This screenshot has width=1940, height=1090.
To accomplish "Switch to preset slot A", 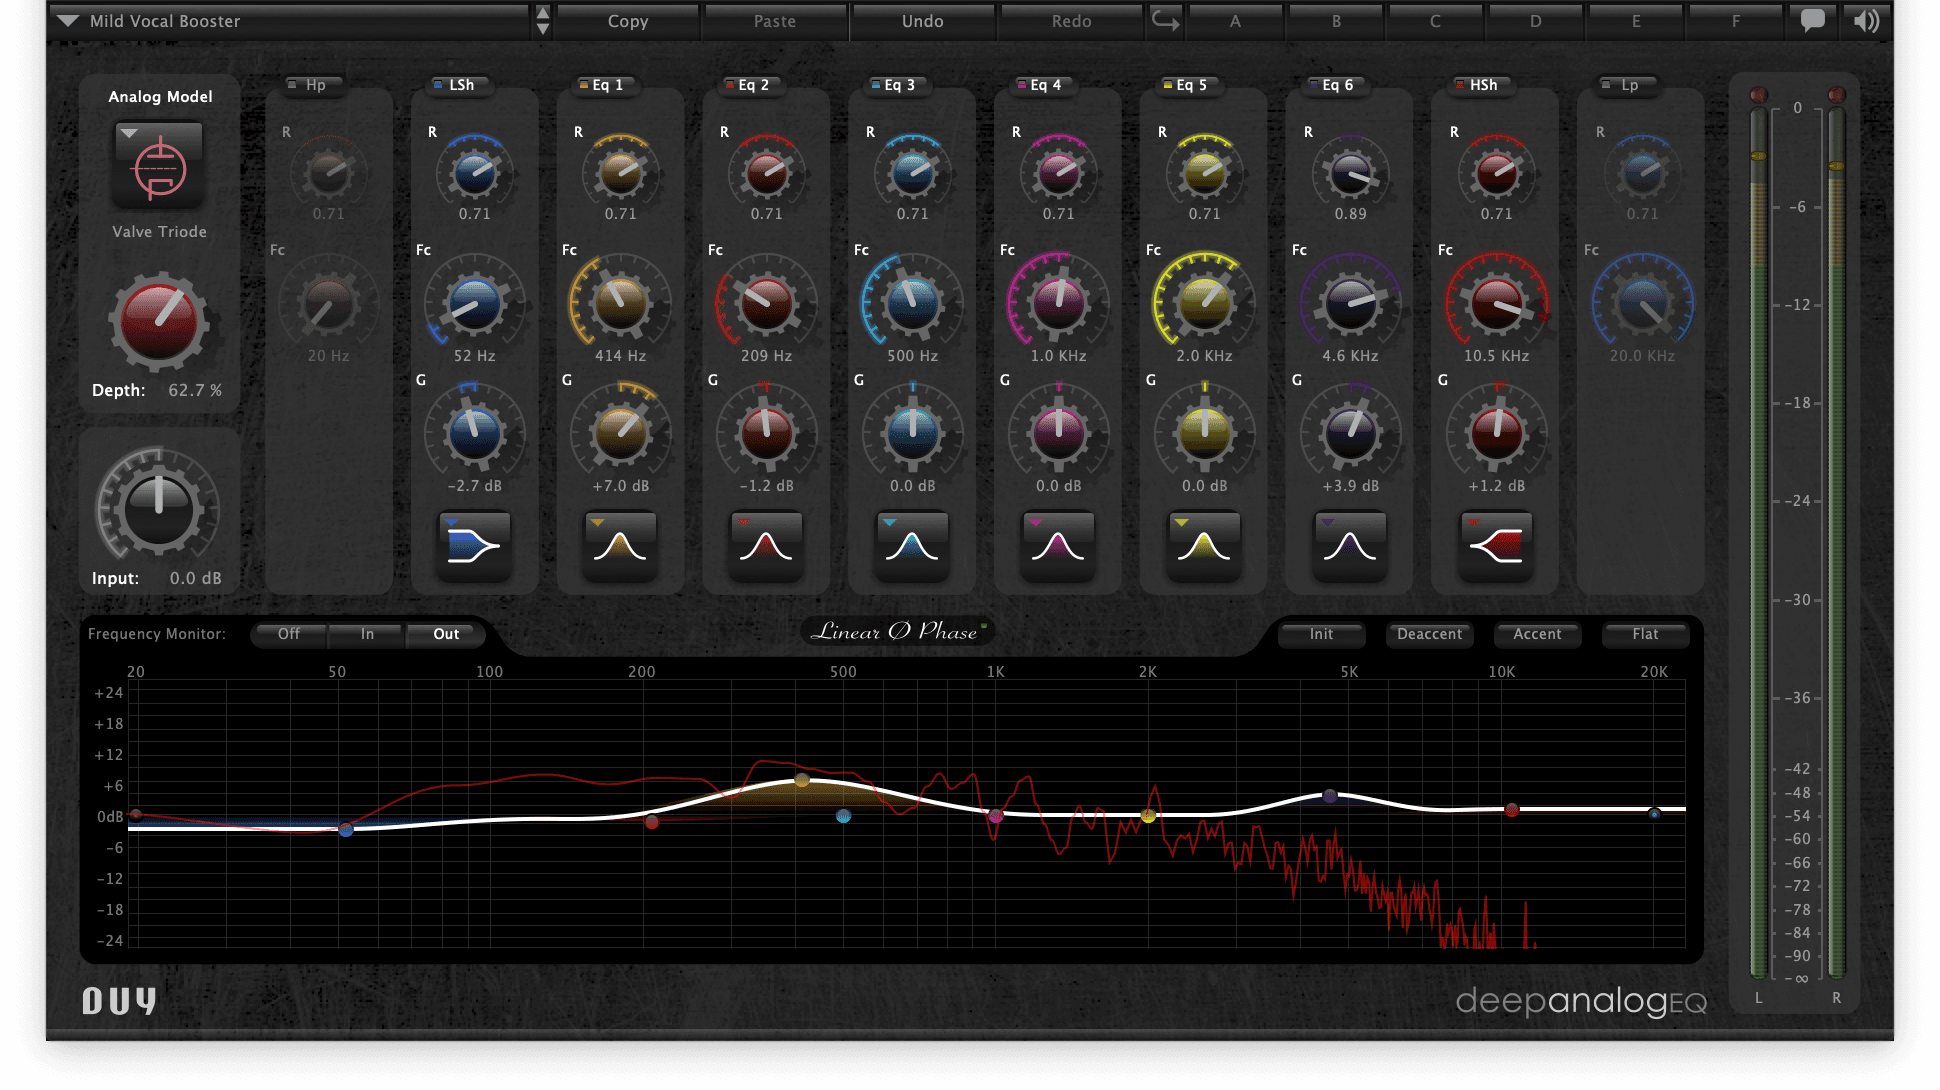I will (x=1235, y=20).
